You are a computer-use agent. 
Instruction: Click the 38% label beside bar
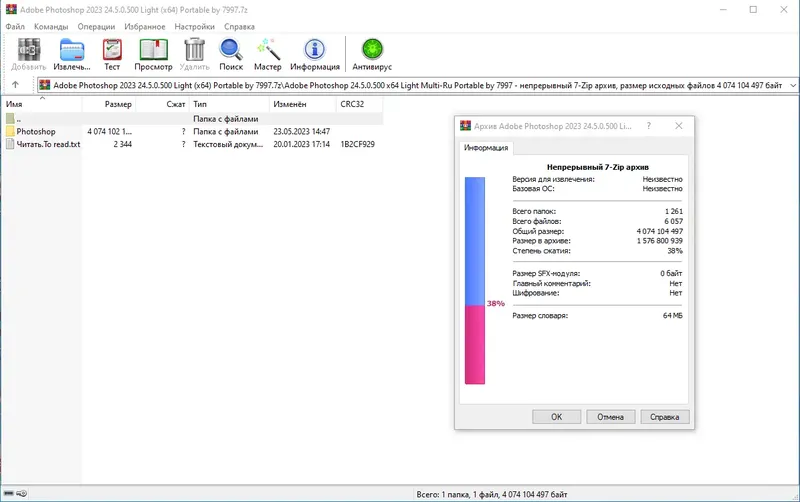click(495, 303)
